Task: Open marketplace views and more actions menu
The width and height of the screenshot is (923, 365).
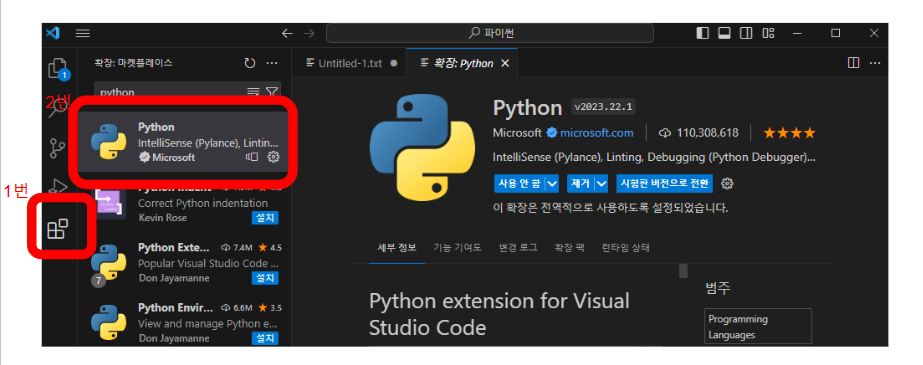Action: (271, 63)
